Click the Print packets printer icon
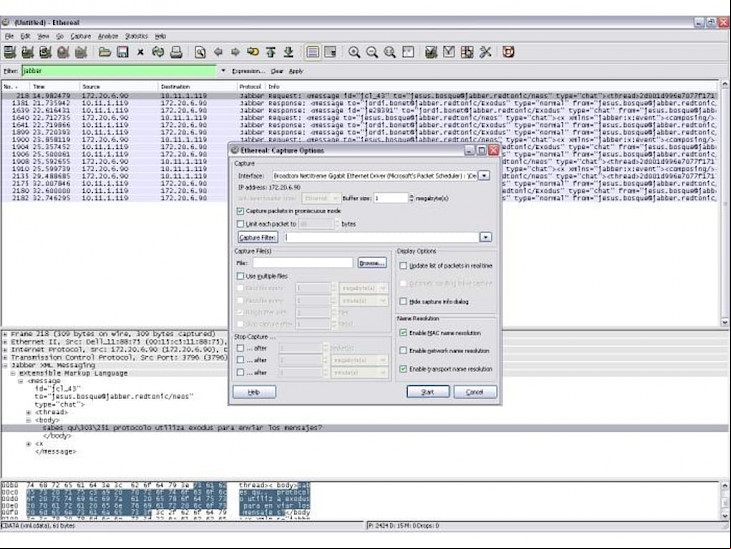Image resolution: width=731 pixels, height=549 pixels. [176, 52]
